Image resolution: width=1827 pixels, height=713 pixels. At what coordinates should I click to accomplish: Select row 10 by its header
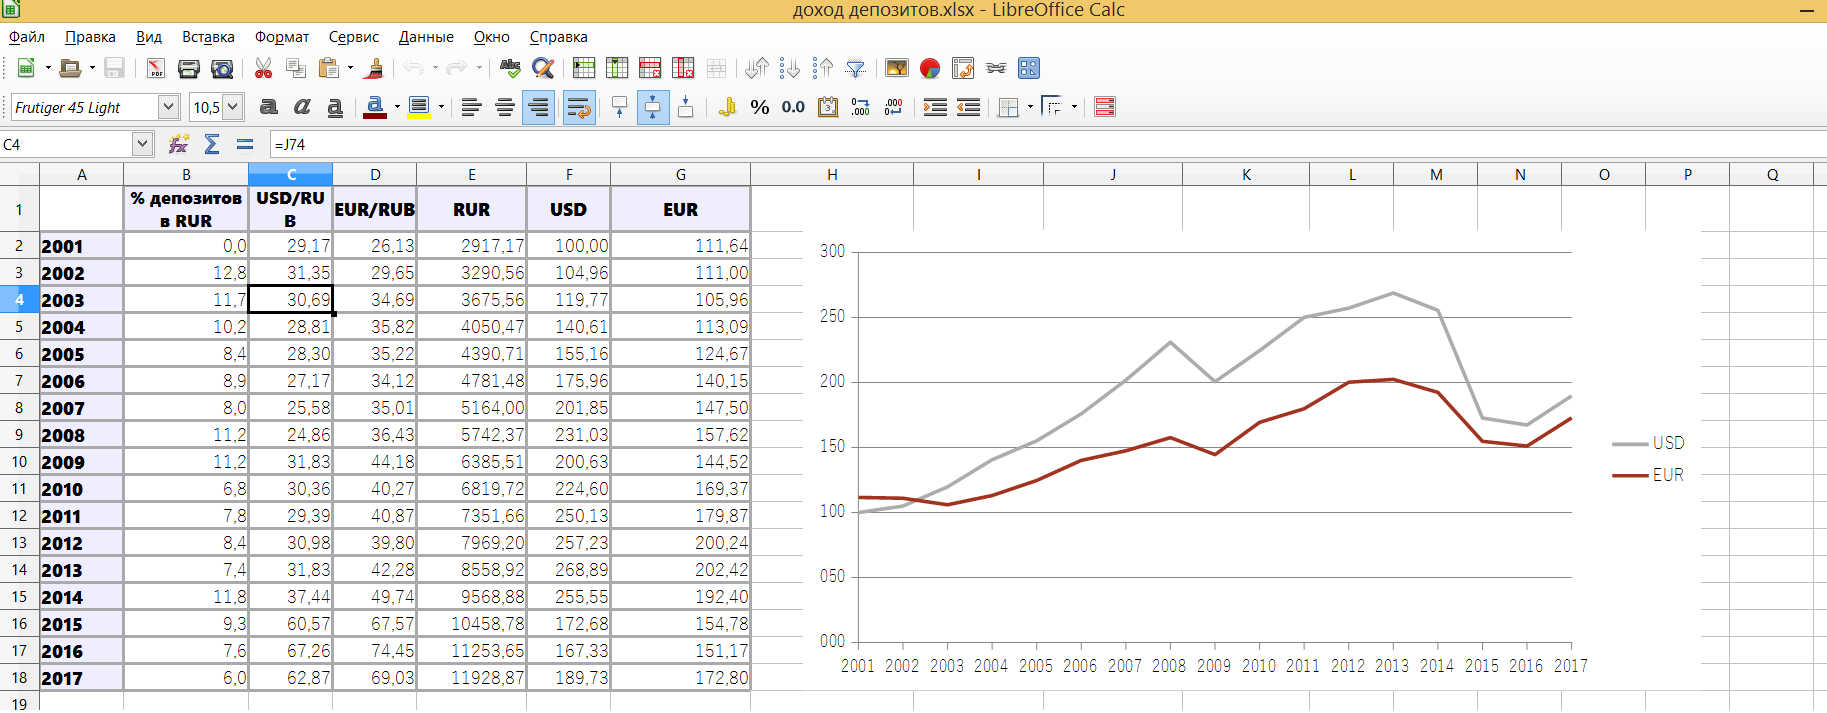coord(19,462)
